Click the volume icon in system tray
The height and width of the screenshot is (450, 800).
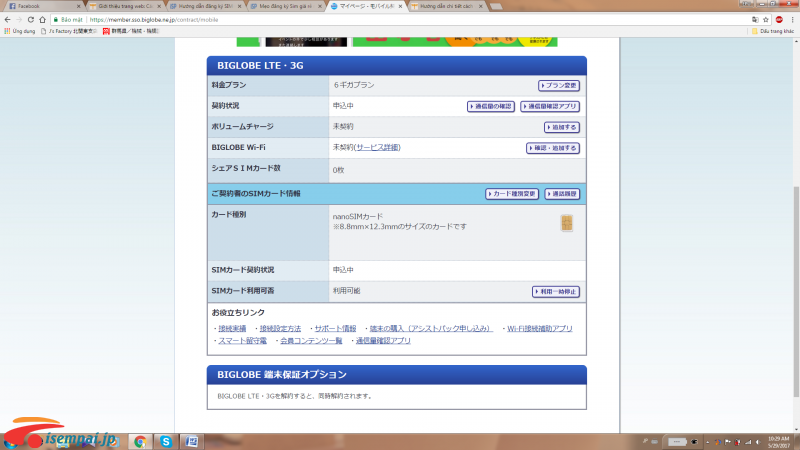coord(758,442)
